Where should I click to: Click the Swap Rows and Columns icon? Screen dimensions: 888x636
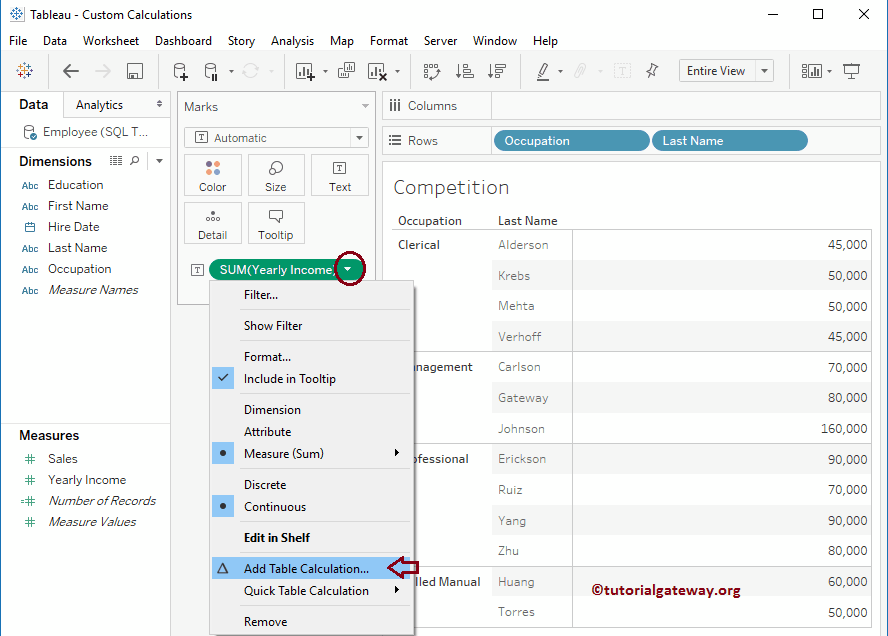pos(432,71)
